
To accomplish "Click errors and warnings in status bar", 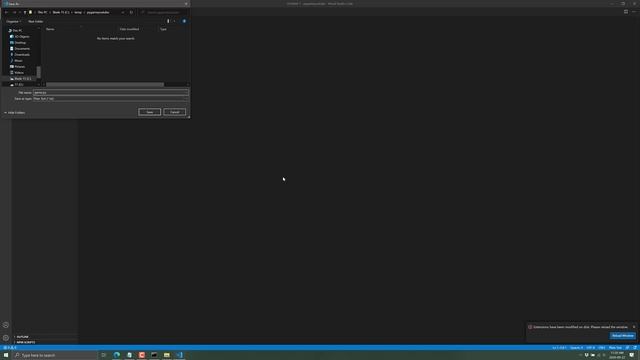I will click(10, 348).
